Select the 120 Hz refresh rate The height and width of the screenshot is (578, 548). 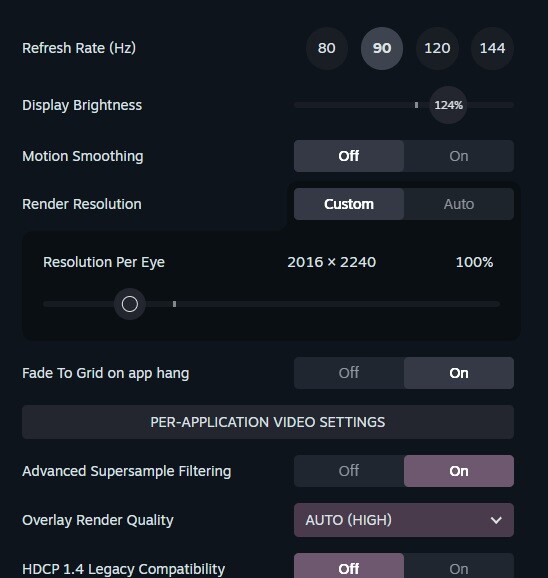pyautogui.click(x=437, y=48)
